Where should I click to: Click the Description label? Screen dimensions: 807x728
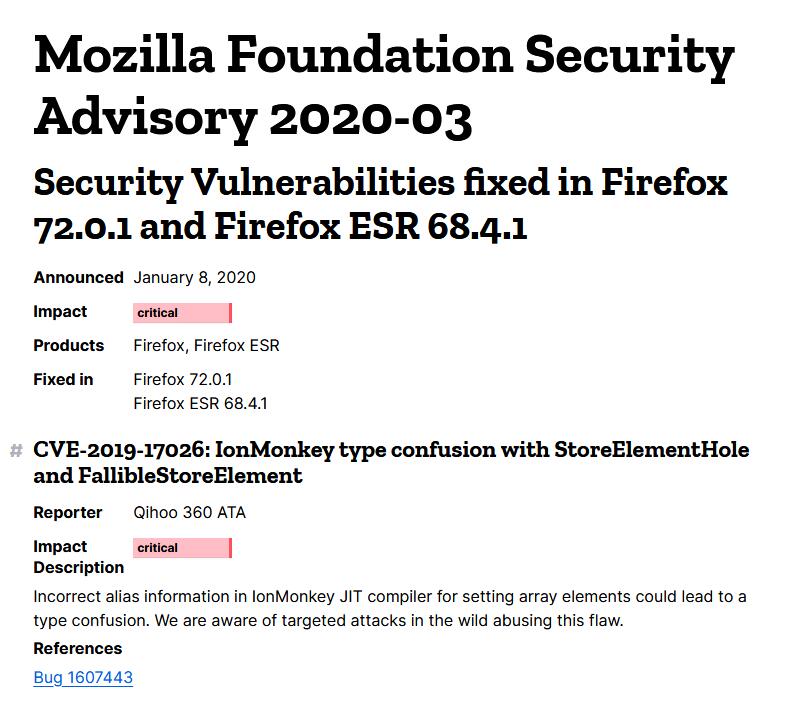coord(78,568)
